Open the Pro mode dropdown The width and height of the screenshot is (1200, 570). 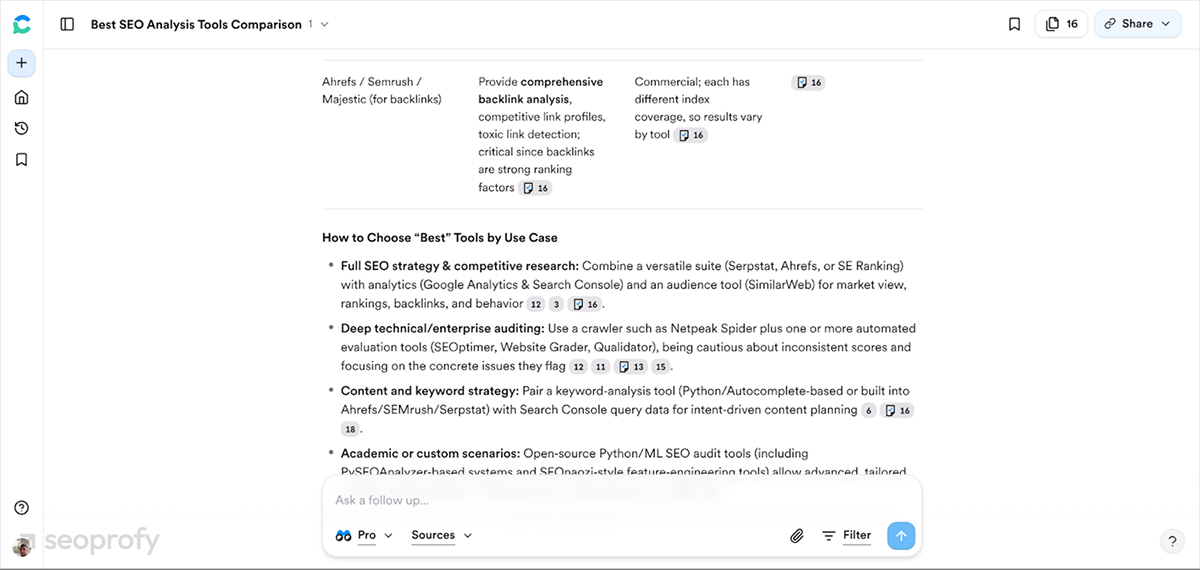pos(365,536)
